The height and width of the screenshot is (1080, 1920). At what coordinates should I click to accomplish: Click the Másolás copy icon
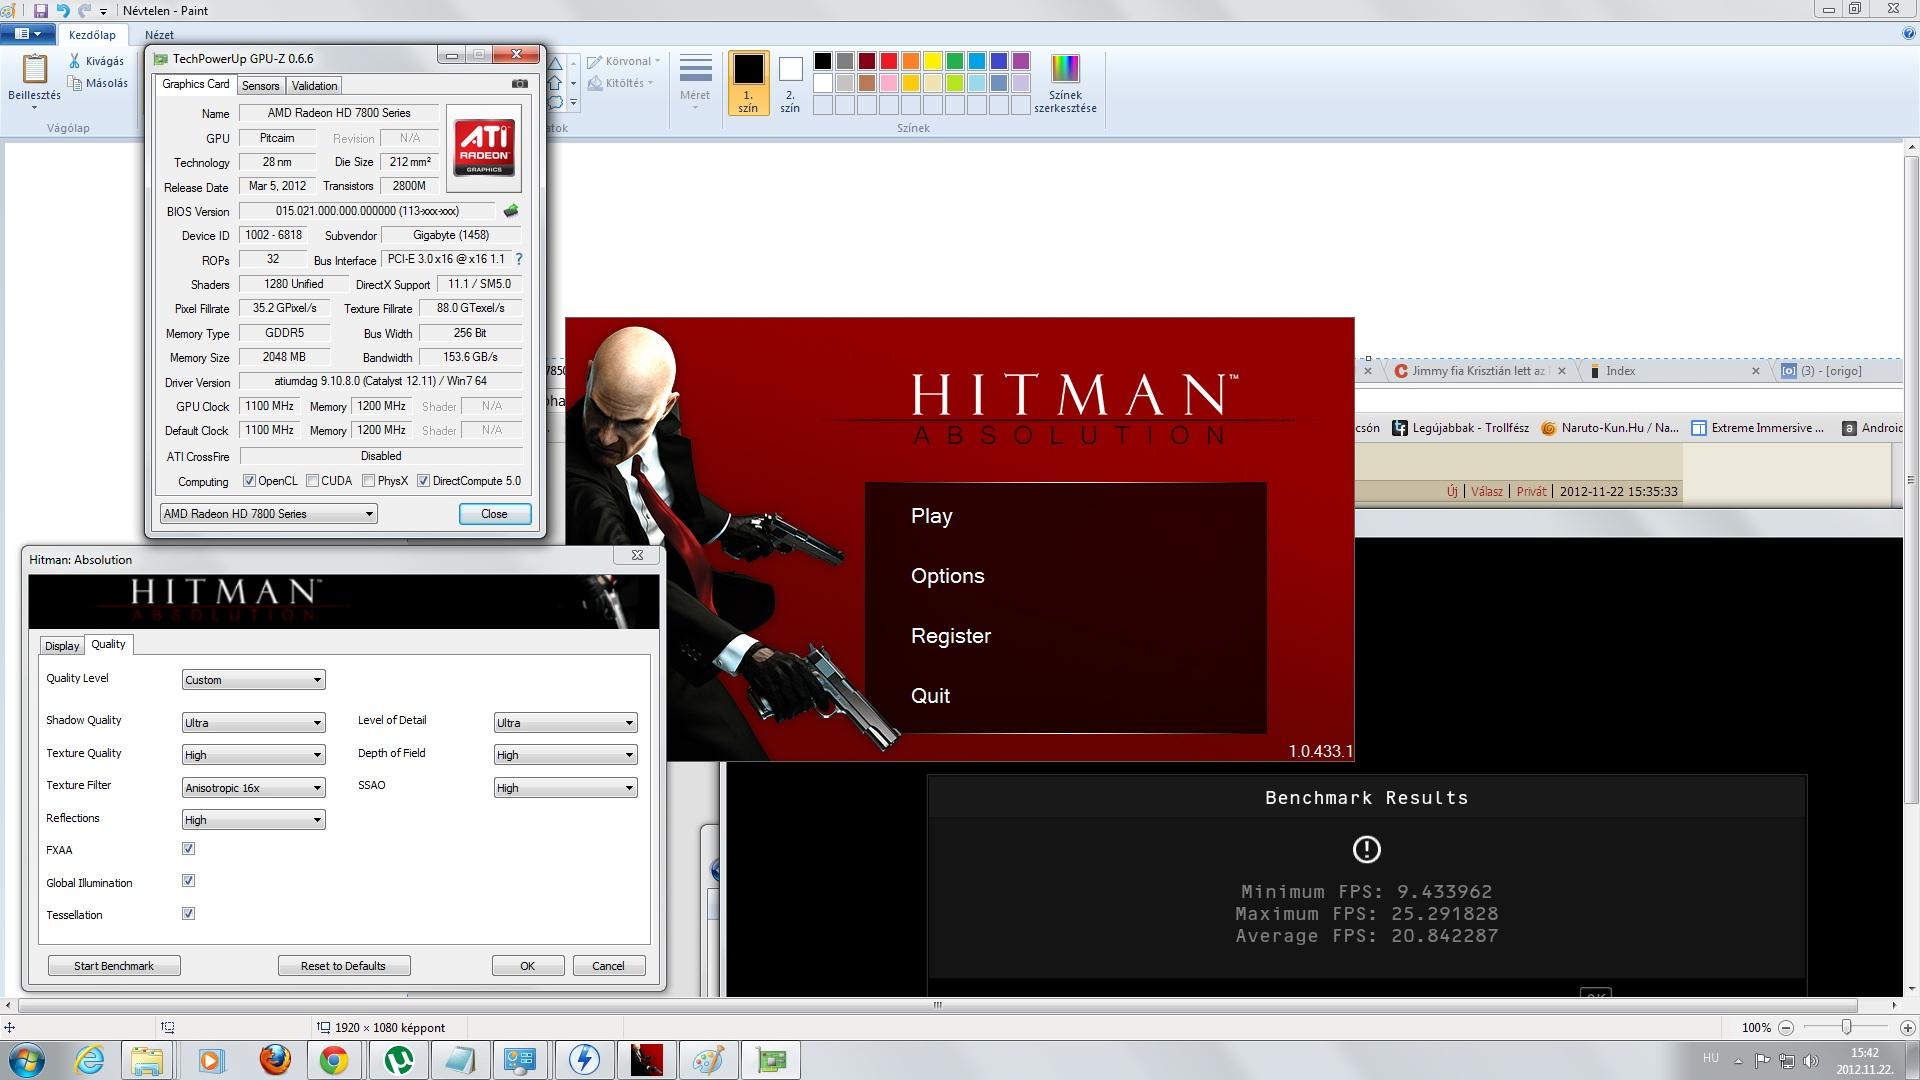75,84
